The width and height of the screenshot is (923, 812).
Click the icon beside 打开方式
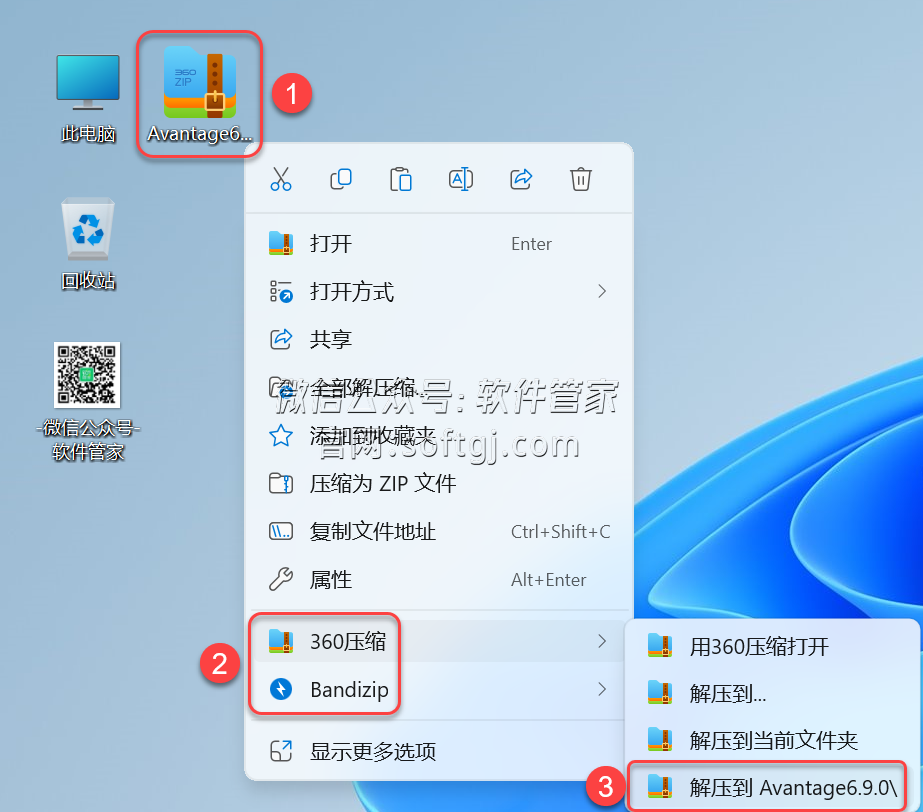pyautogui.click(x=281, y=291)
